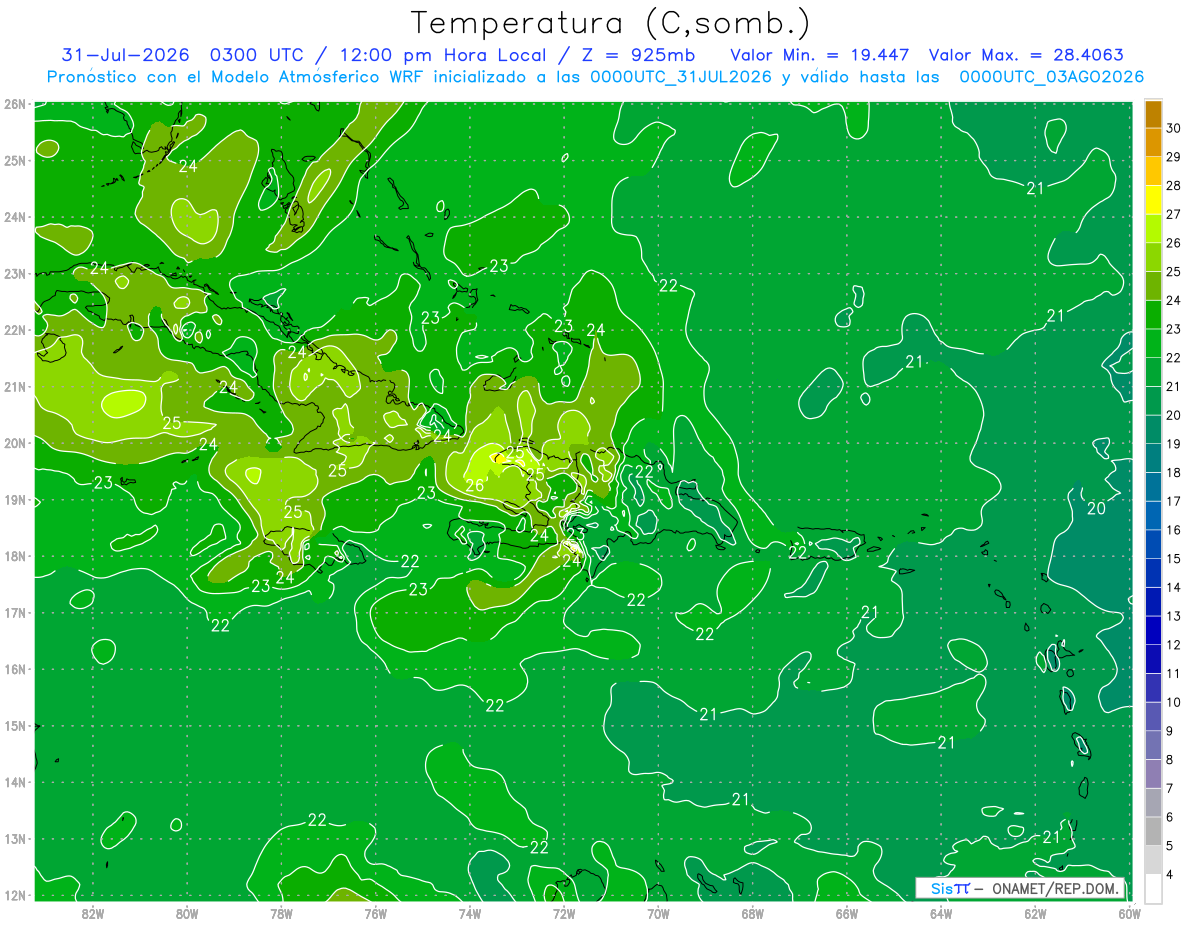Click the '28' label on the color scale

1174,186
